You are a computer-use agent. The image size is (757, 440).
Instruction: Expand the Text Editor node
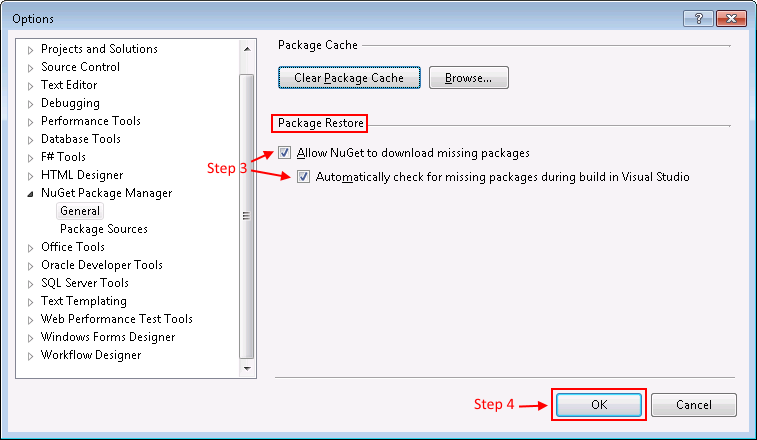point(31,86)
